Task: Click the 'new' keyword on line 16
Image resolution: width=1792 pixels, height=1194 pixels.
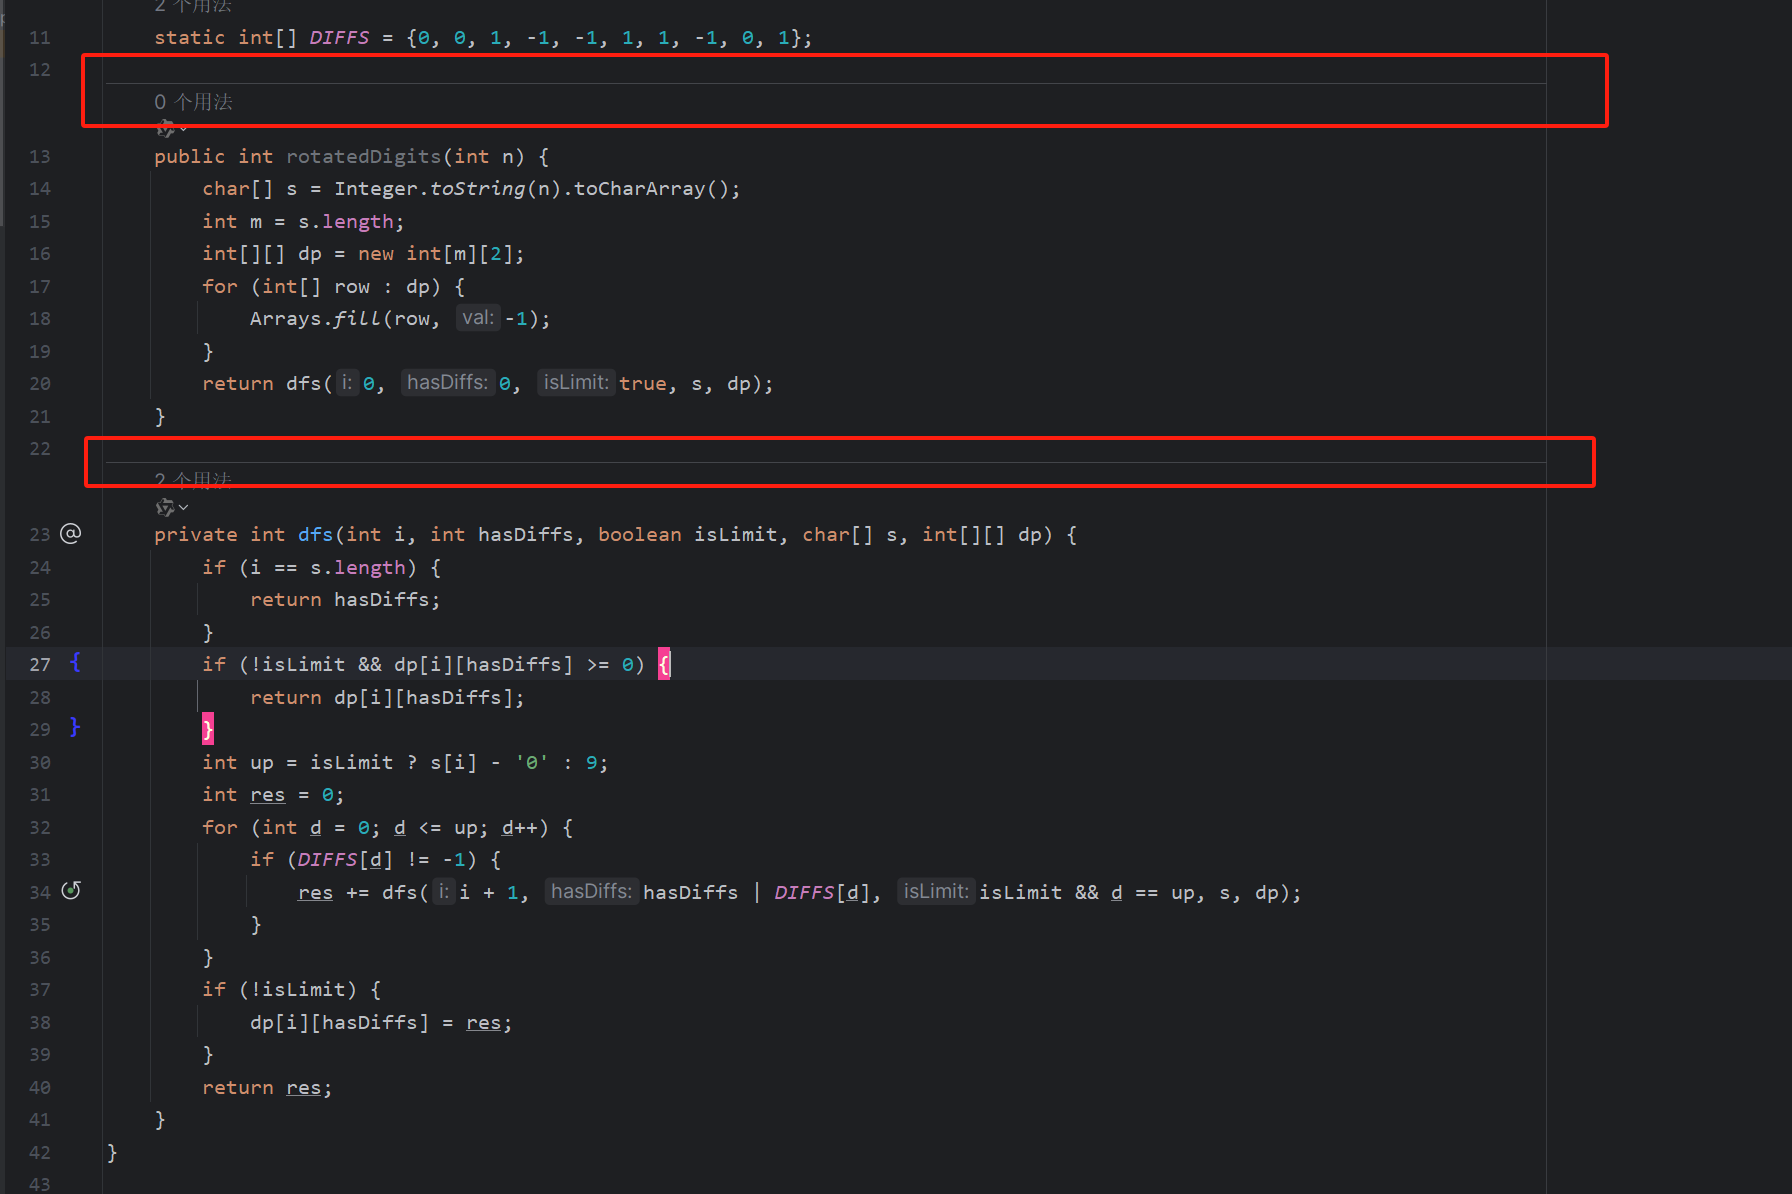Action: click(376, 254)
